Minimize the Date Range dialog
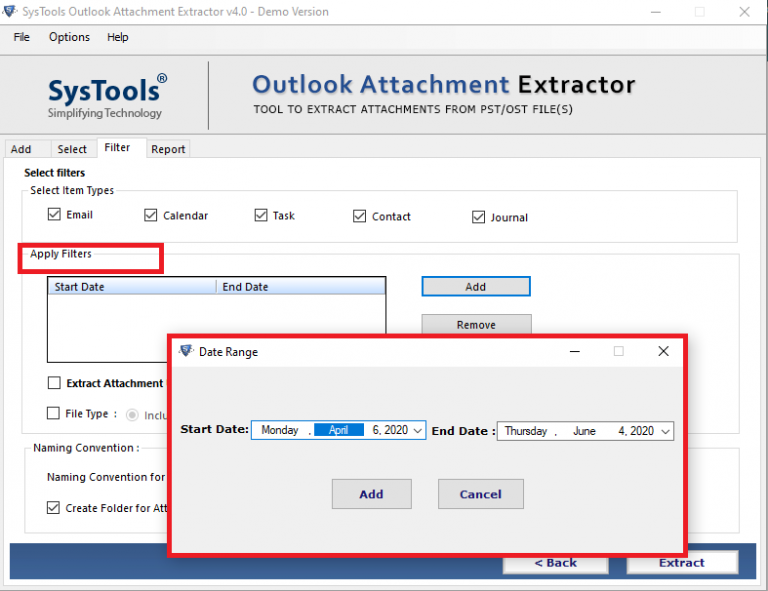The height and width of the screenshot is (591, 768). (574, 352)
